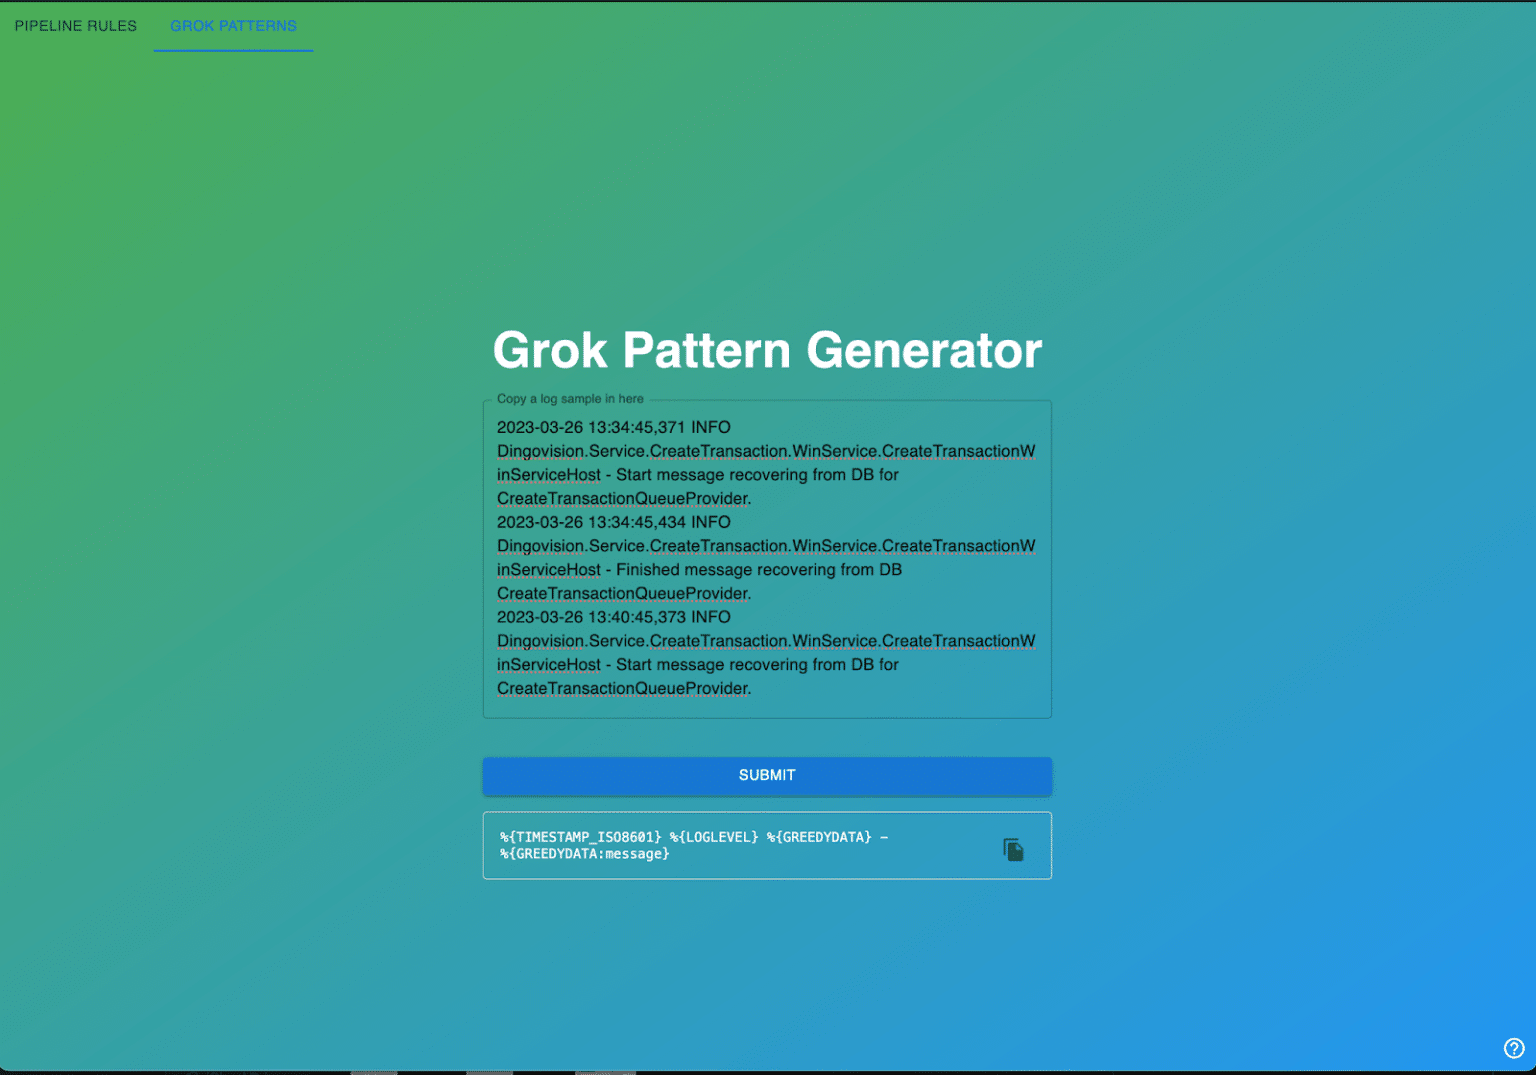Select the GROK PATTERNS tab
Image resolution: width=1536 pixels, height=1075 pixels.
[x=233, y=26]
